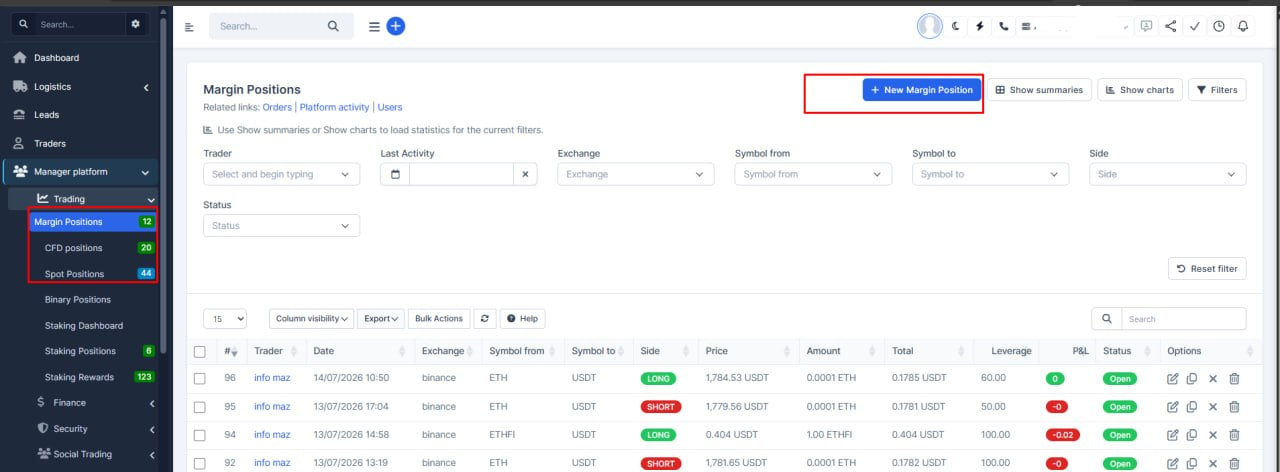Click the phone icon in the header
The width and height of the screenshot is (1280, 472).
[x=1004, y=27]
